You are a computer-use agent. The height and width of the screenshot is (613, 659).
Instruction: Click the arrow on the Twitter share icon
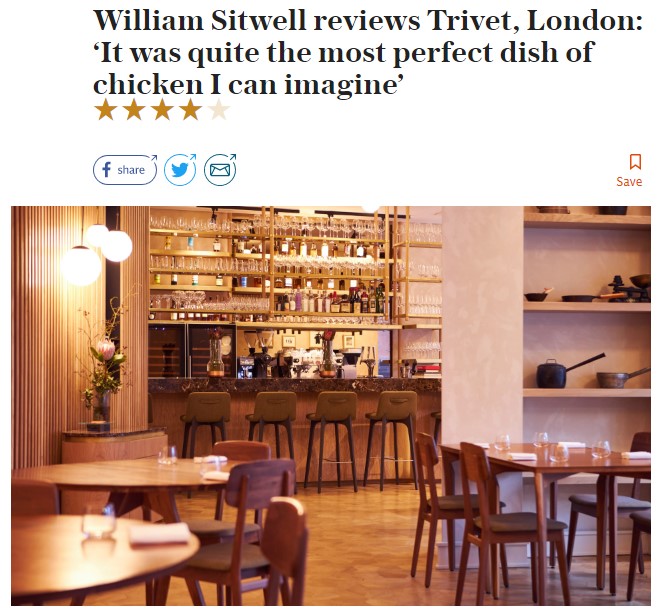point(192,157)
